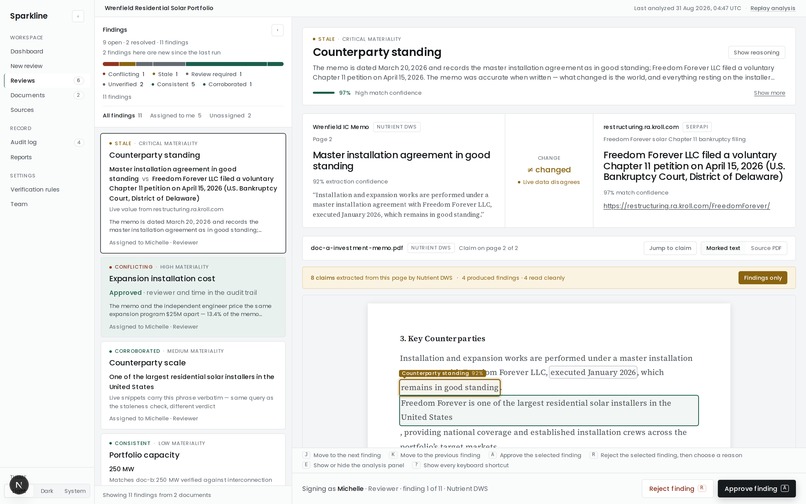806x504 pixels.
Task: Click the J key hint for next finding
Action: (306, 455)
